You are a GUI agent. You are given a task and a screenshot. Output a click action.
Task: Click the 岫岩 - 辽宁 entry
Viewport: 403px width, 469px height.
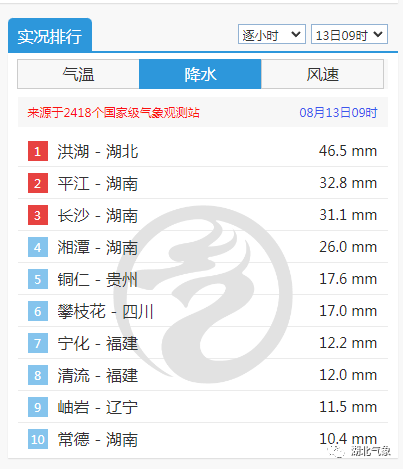coord(97,407)
